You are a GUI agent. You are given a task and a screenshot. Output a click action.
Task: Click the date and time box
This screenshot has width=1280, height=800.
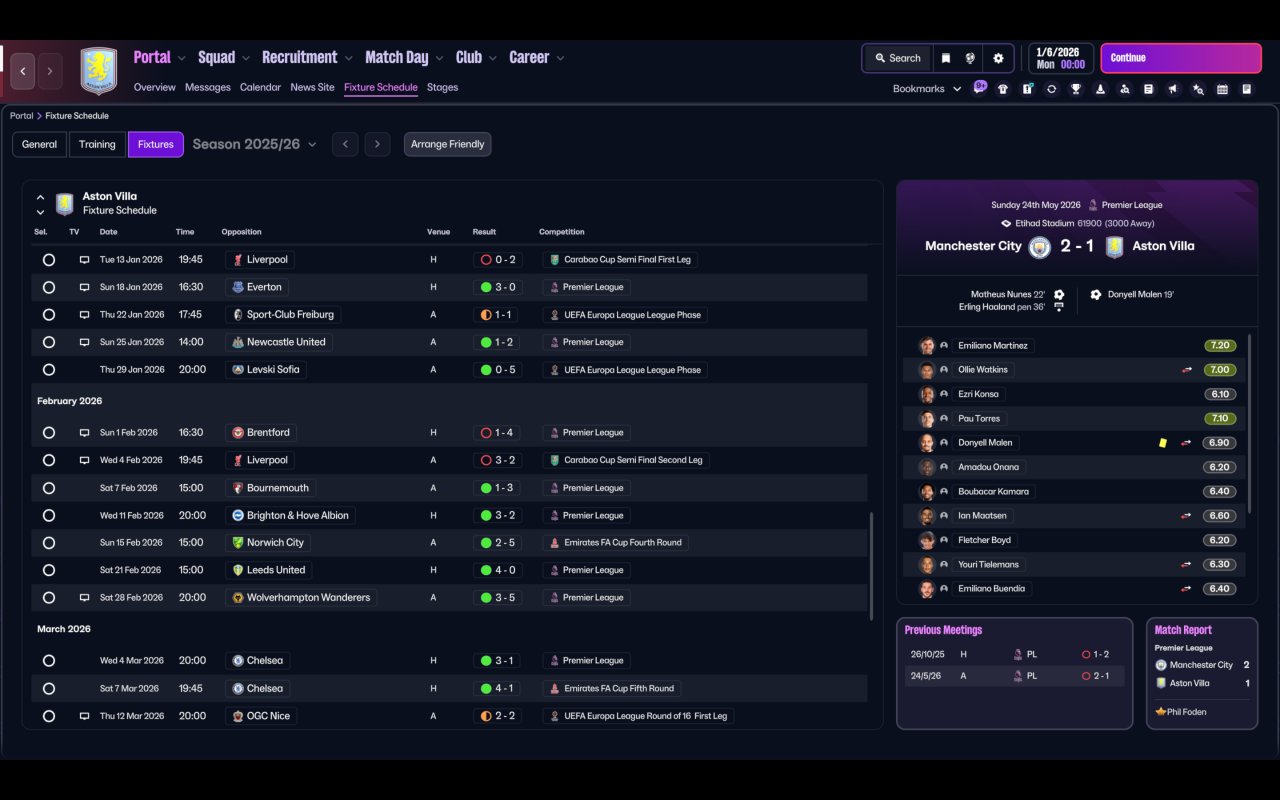pos(1061,58)
